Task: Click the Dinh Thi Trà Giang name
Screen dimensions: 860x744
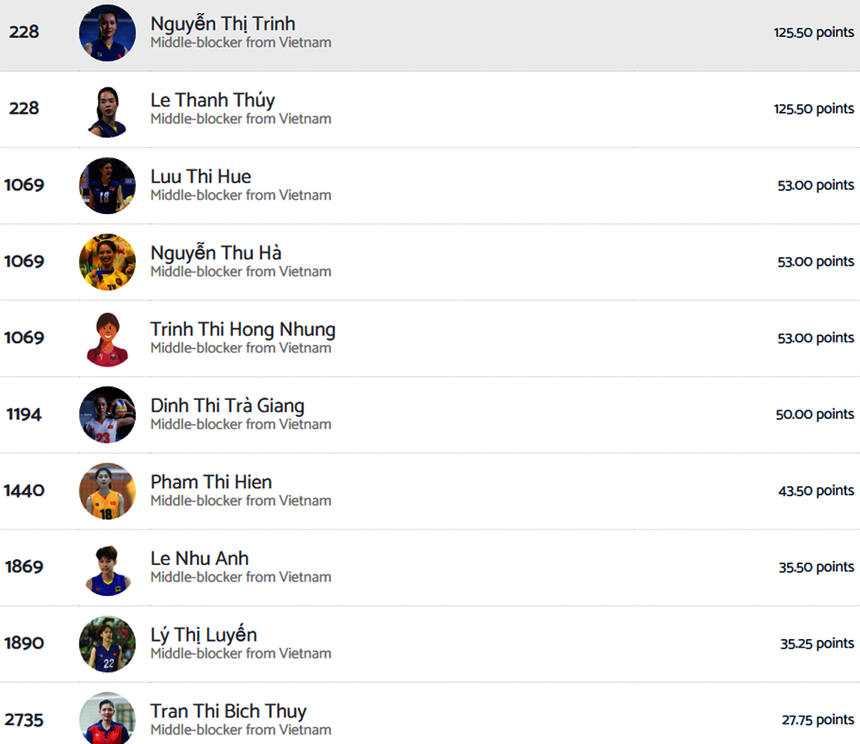Action: pyautogui.click(x=227, y=406)
